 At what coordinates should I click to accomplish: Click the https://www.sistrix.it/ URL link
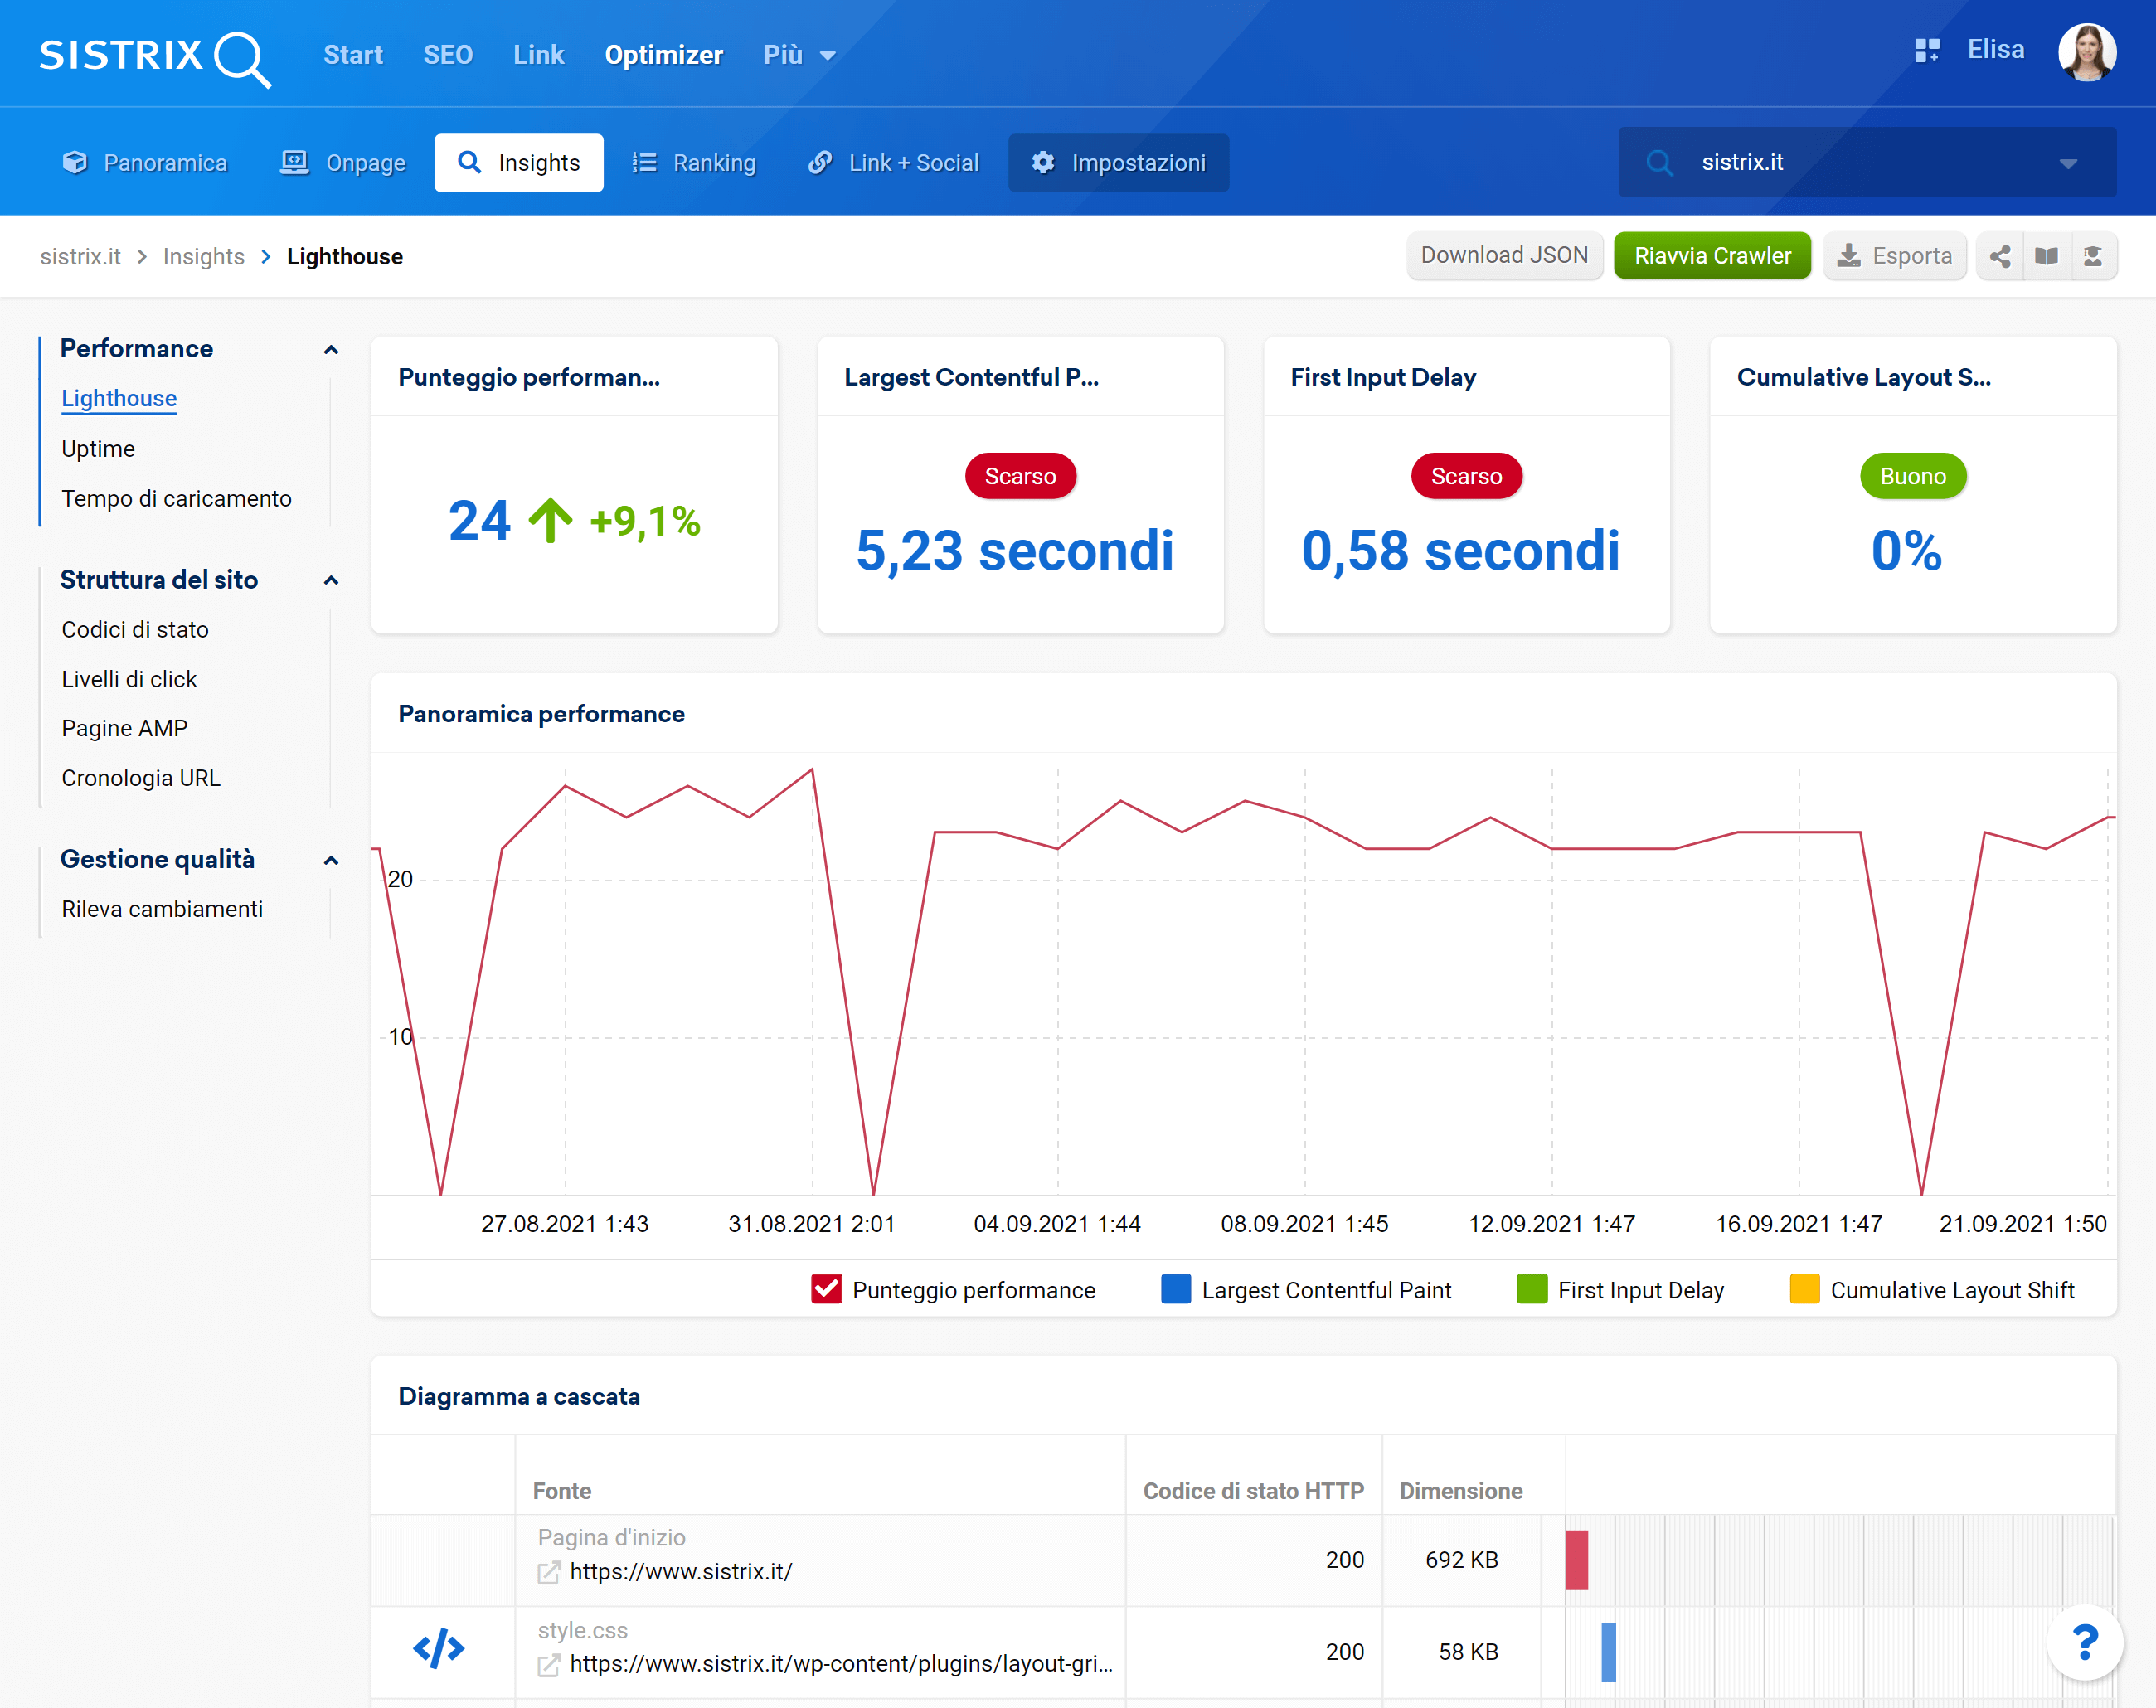coord(681,1572)
